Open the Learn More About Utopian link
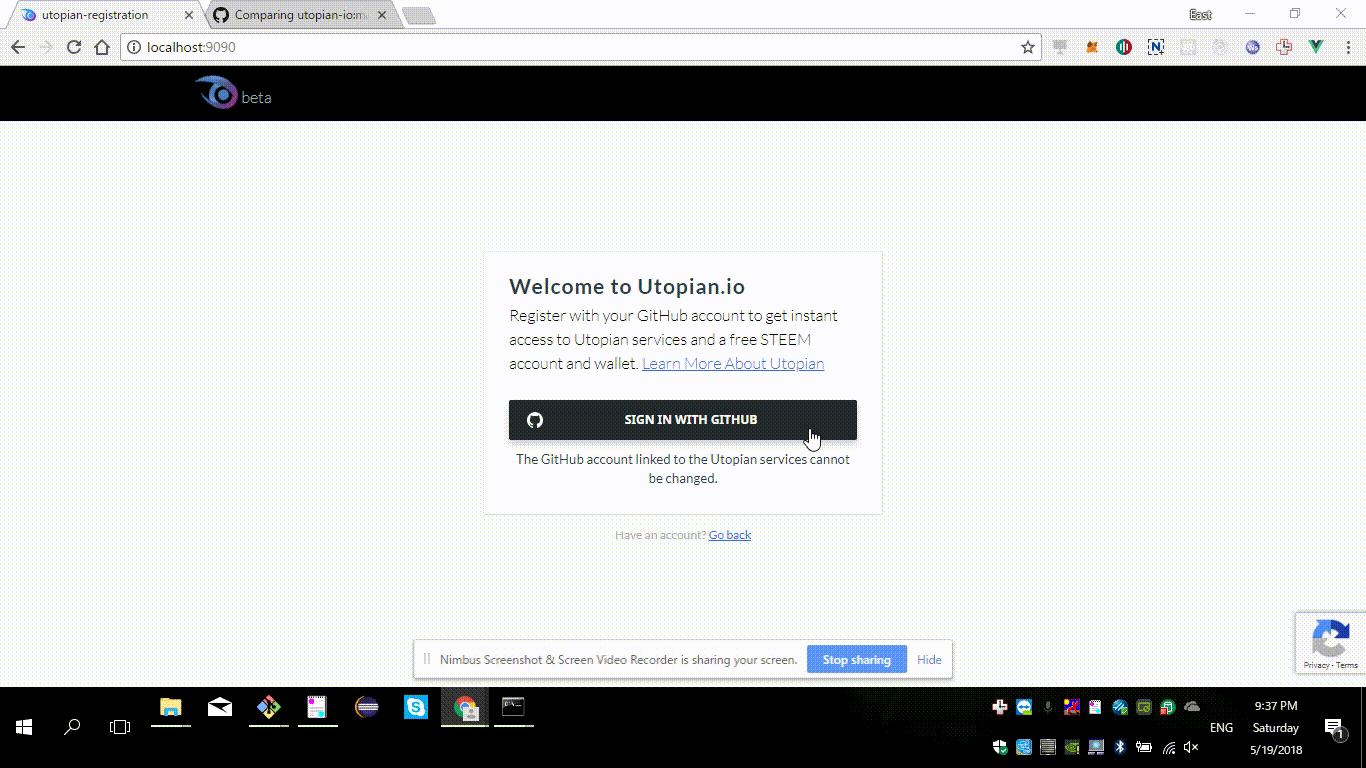 click(733, 364)
